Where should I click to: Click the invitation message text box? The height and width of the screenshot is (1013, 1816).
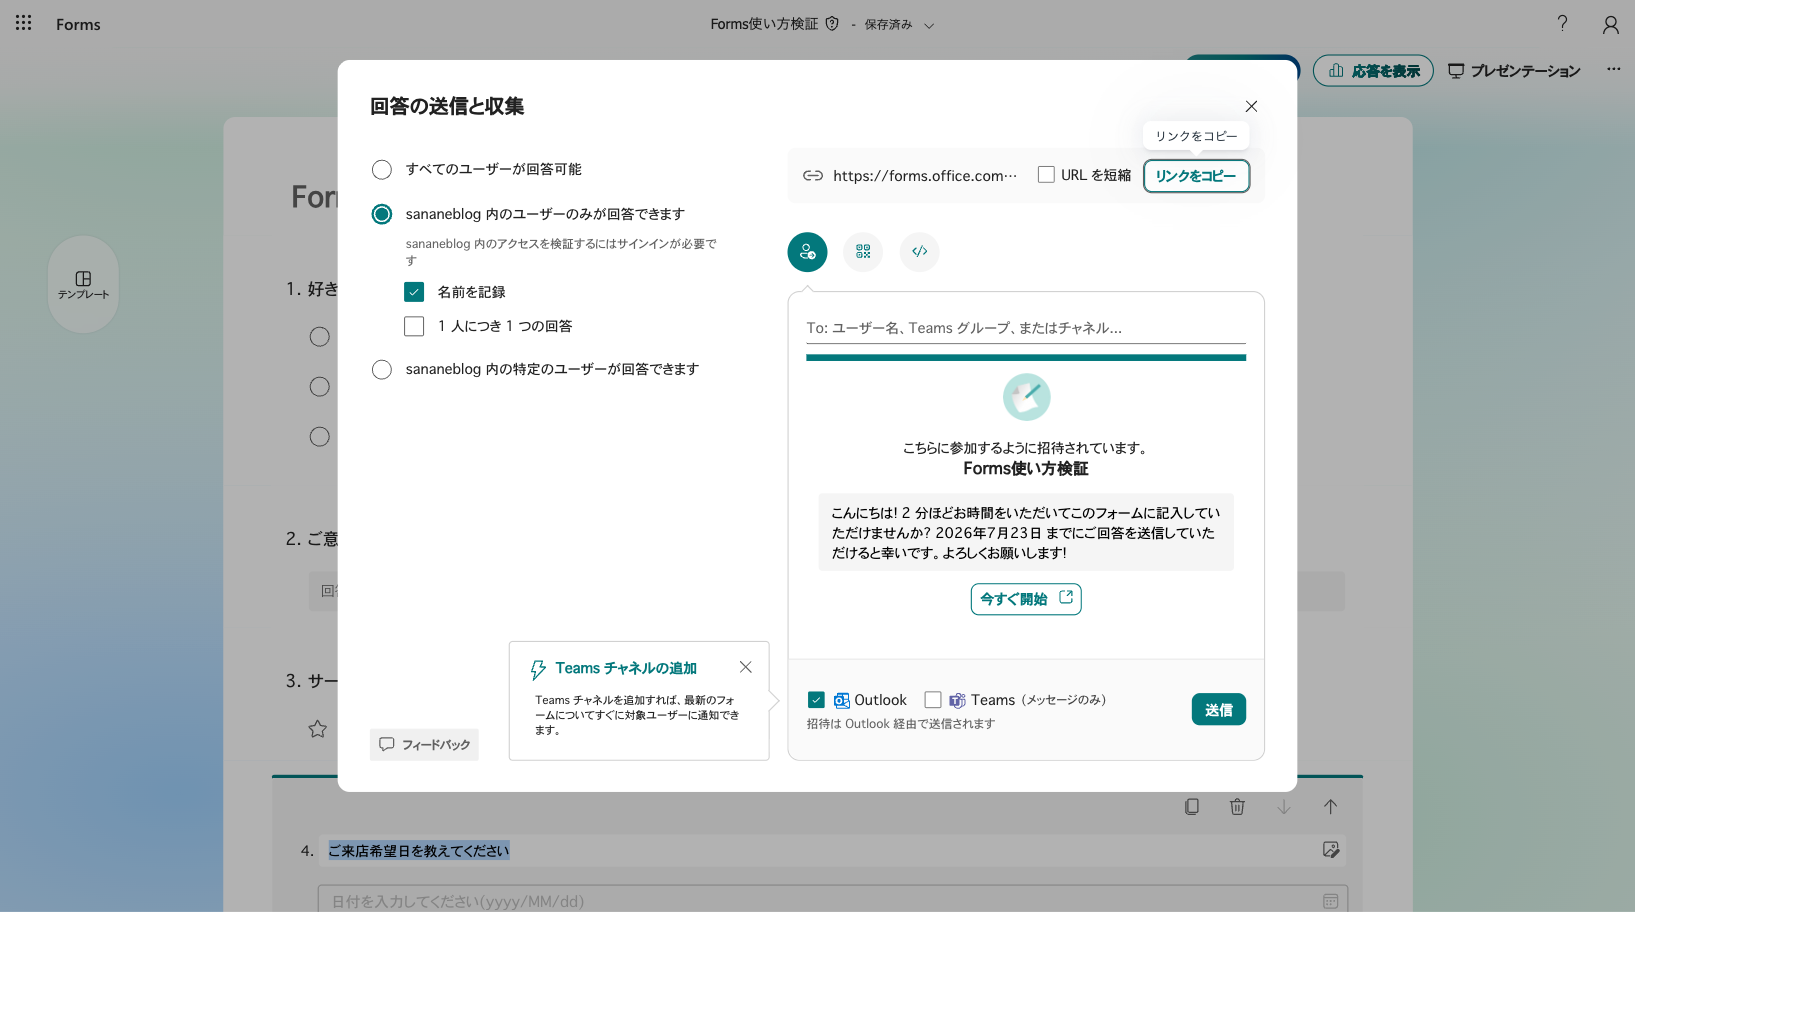click(x=1026, y=532)
